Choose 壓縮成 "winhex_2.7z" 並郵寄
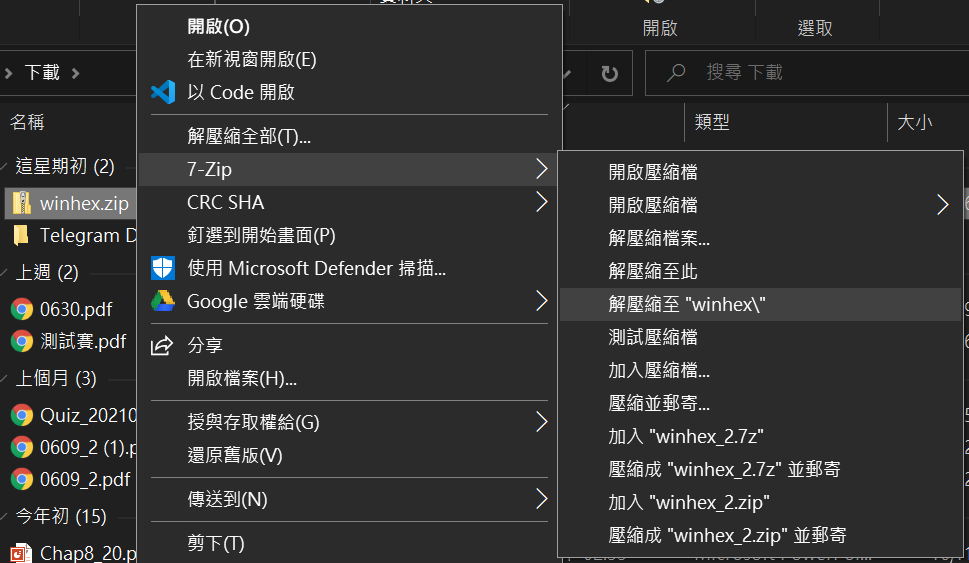This screenshot has width=969, height=563. [761, 469]
